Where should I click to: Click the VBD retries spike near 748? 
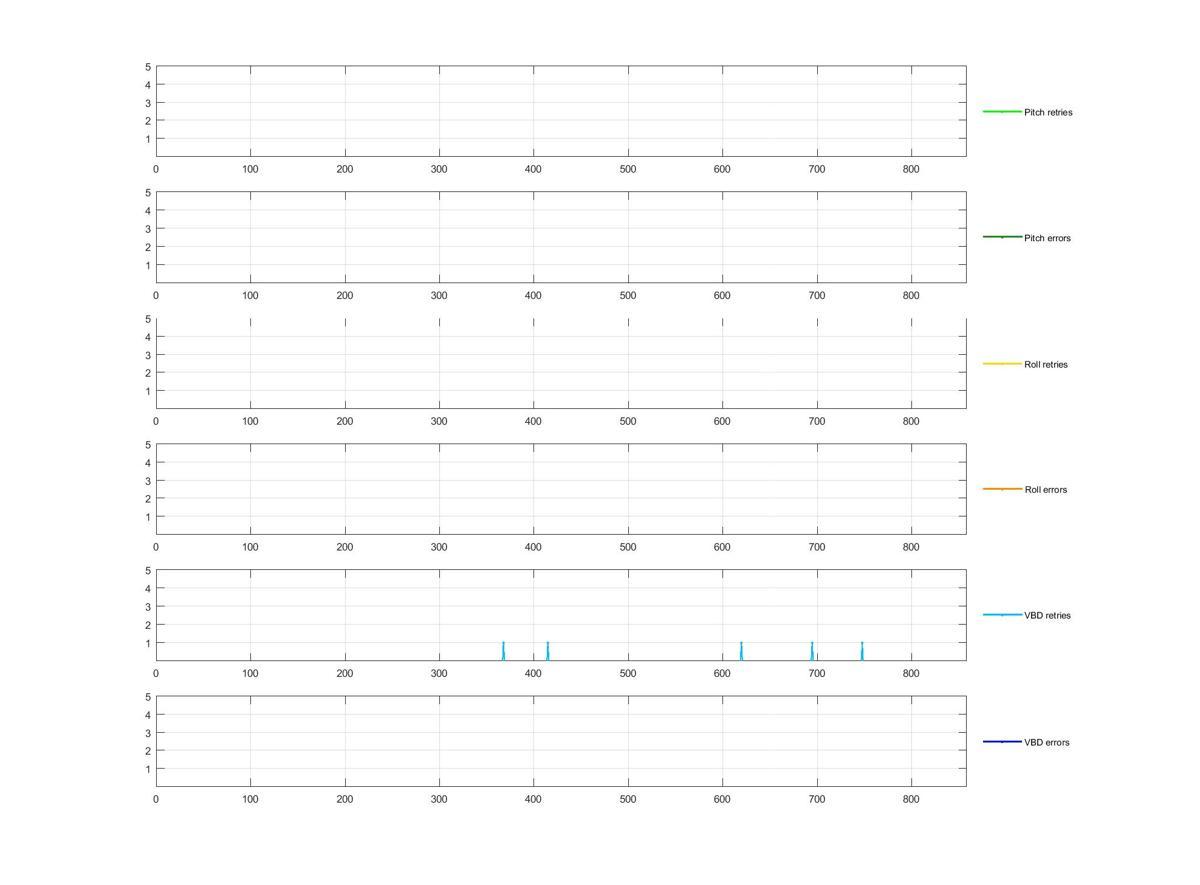click(862, 651)
